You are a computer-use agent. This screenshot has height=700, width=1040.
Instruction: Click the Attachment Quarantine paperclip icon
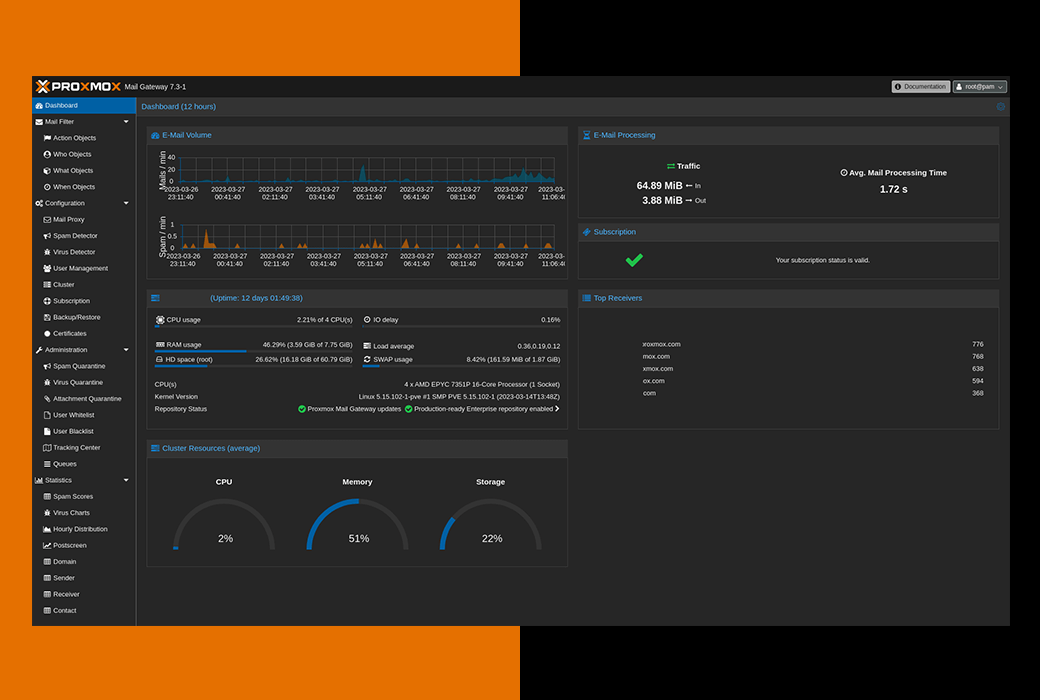pyautogui.click(x=47, y=399)
